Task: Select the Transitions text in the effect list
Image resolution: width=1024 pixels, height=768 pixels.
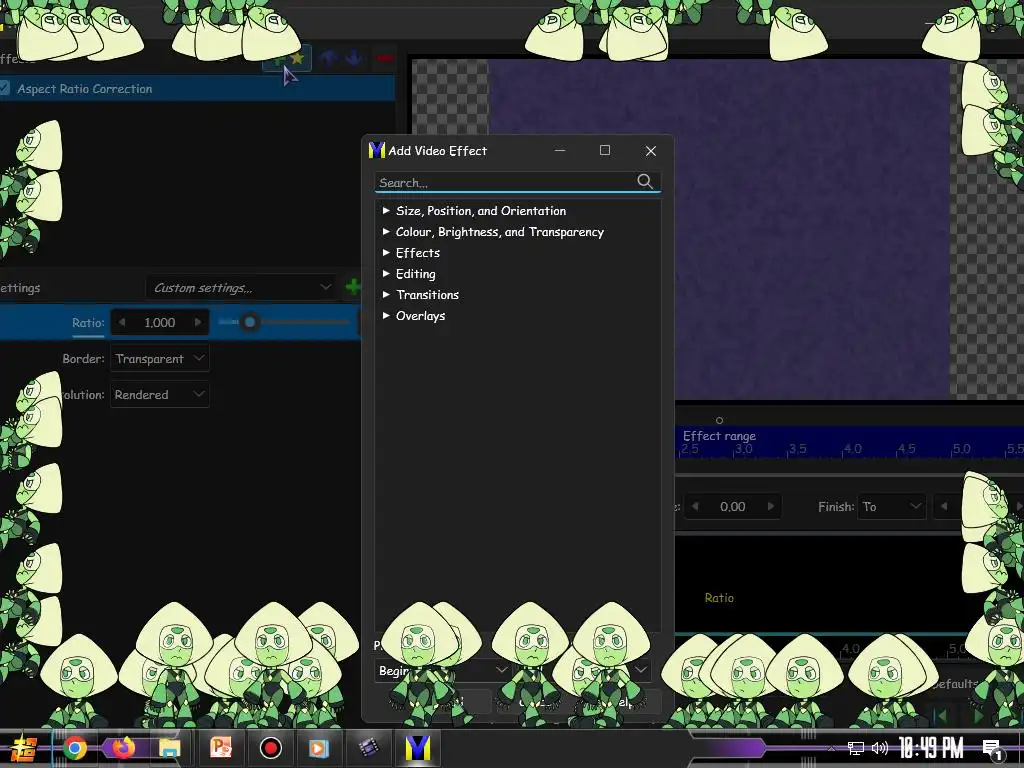Action: (427, 295)
